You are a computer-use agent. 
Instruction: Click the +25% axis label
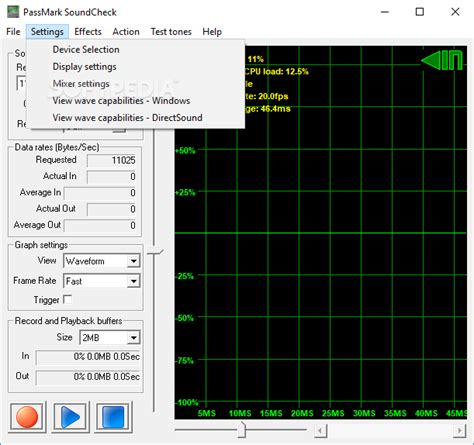point(185,192)
